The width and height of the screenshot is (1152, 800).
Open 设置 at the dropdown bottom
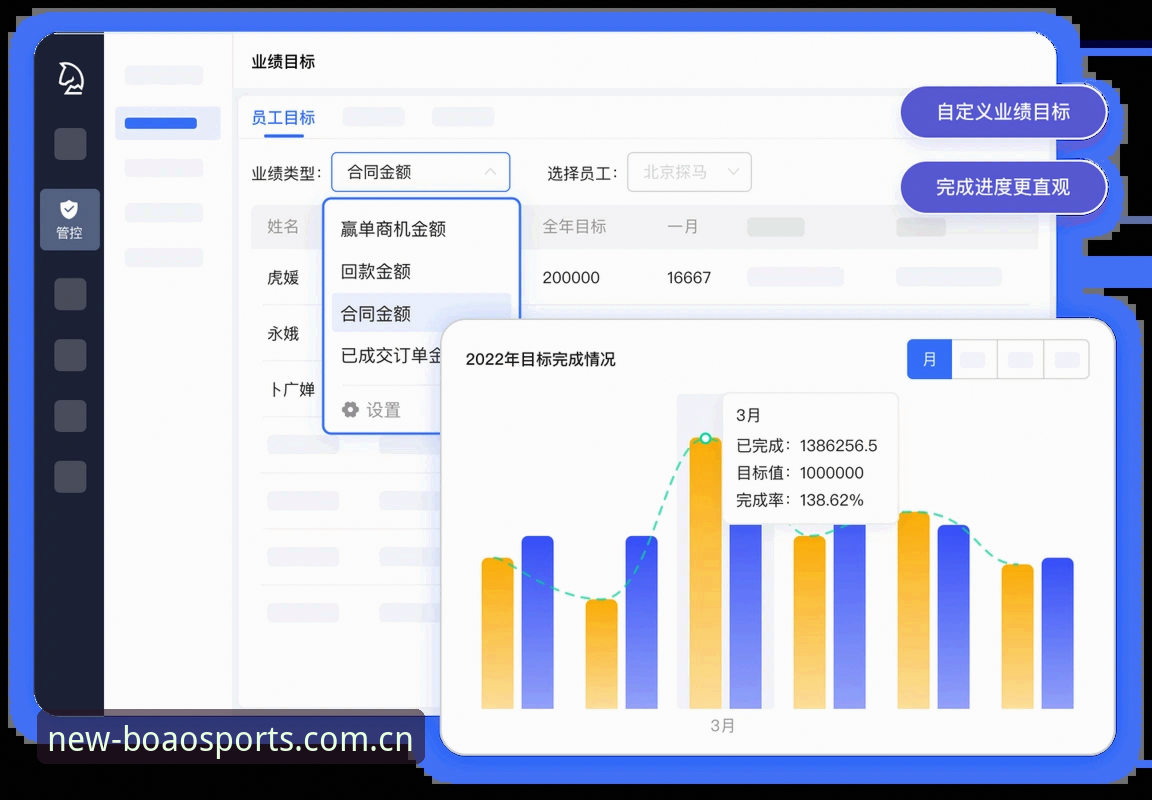(x=383, y=410)
